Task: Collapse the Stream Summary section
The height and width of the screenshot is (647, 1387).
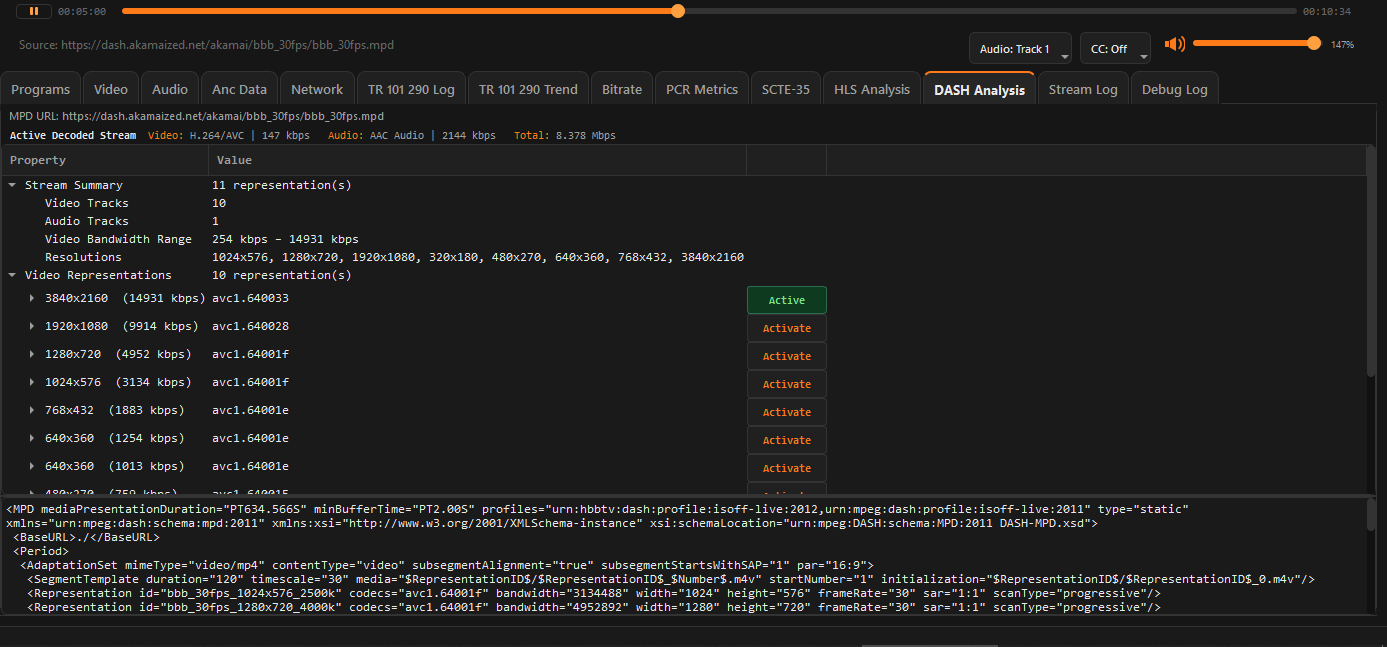Action: coord(13,185)
